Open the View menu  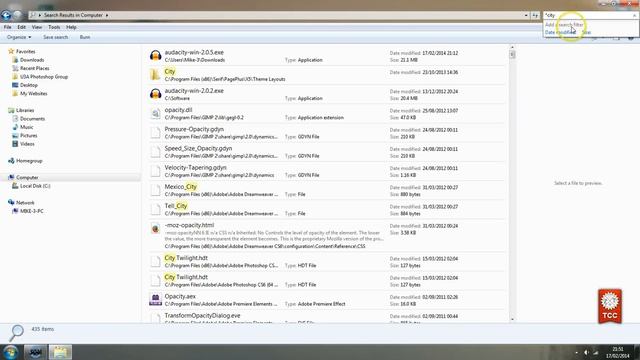click(37, 27)
